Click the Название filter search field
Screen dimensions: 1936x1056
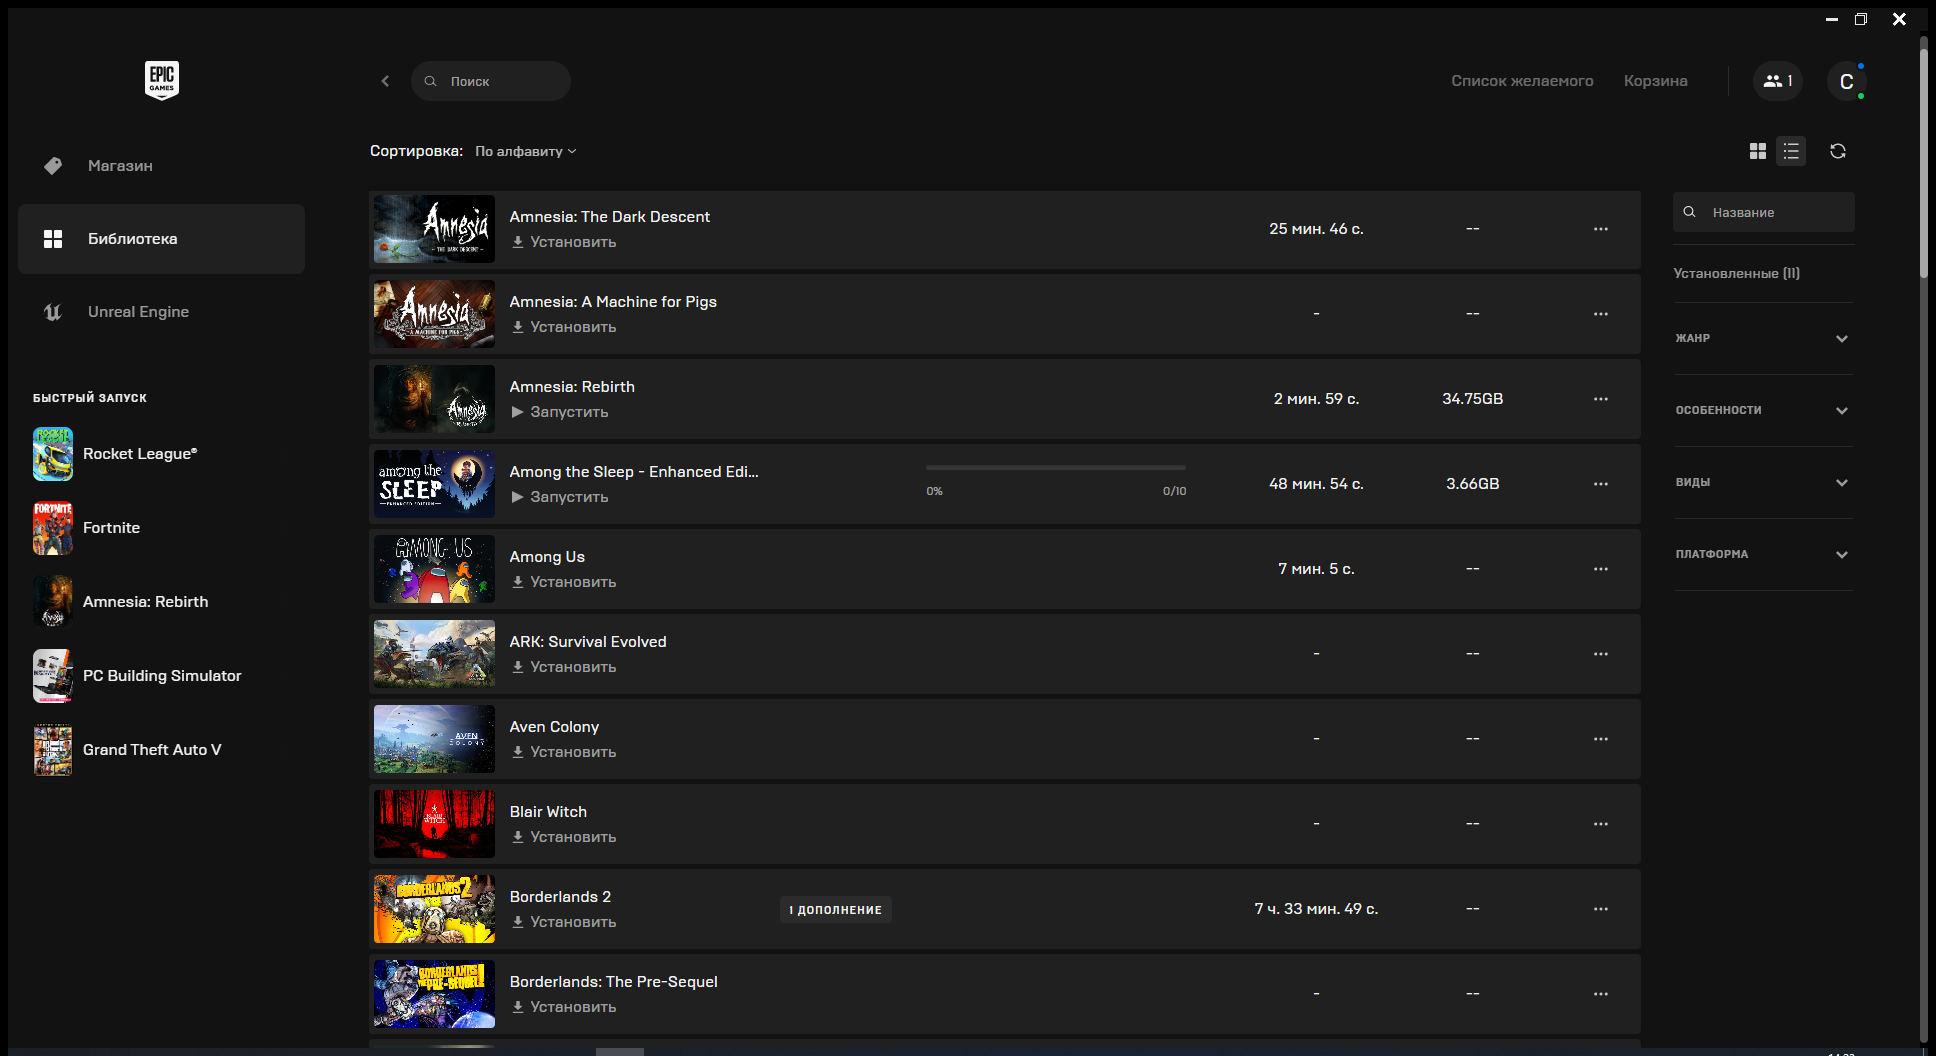pyautogui.click(x=1764, y=212)
